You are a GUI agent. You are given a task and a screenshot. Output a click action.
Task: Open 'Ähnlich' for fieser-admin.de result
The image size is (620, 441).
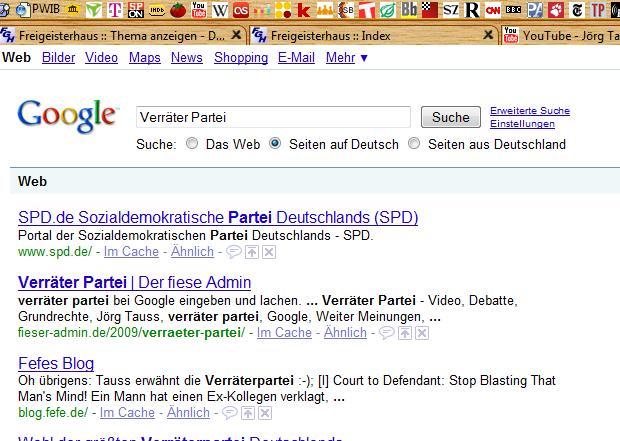[345, 333]
